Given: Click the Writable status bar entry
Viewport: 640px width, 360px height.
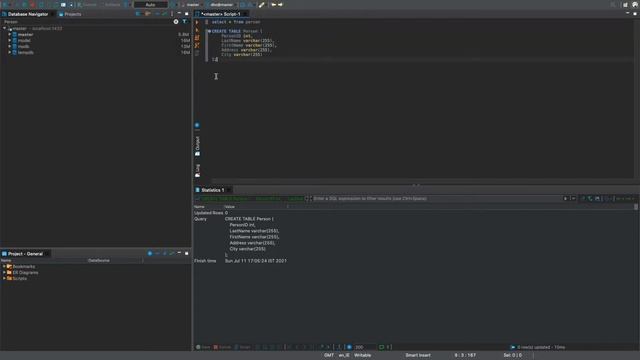Looking at the screenshot, I should pos(362,355).
